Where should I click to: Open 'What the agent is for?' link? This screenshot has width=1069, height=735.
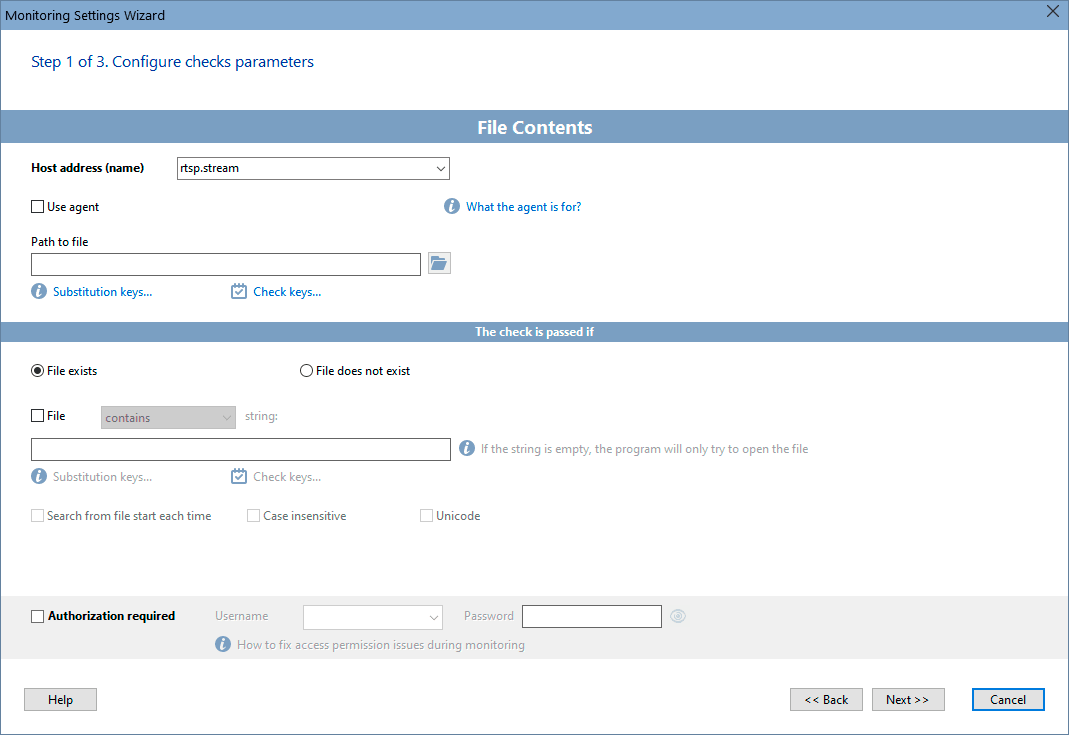[523, 207]
